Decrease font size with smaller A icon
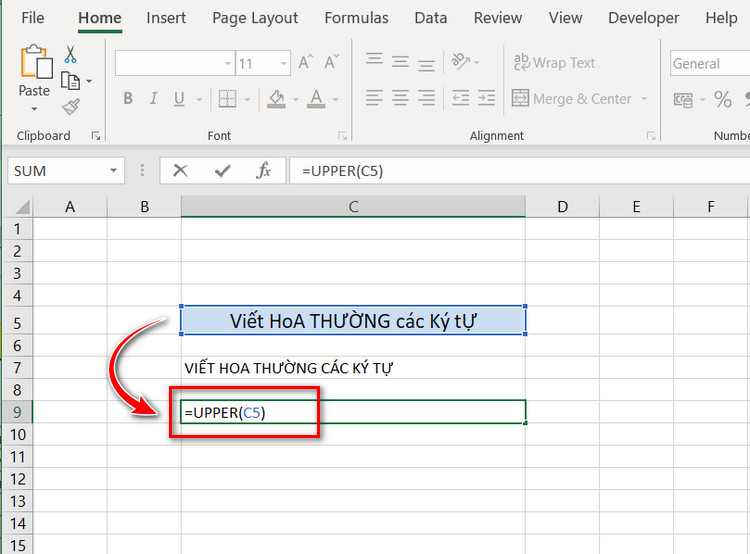The height and width of the screenshot is (554, 750). pyautogui.click(x=331, y=62)
